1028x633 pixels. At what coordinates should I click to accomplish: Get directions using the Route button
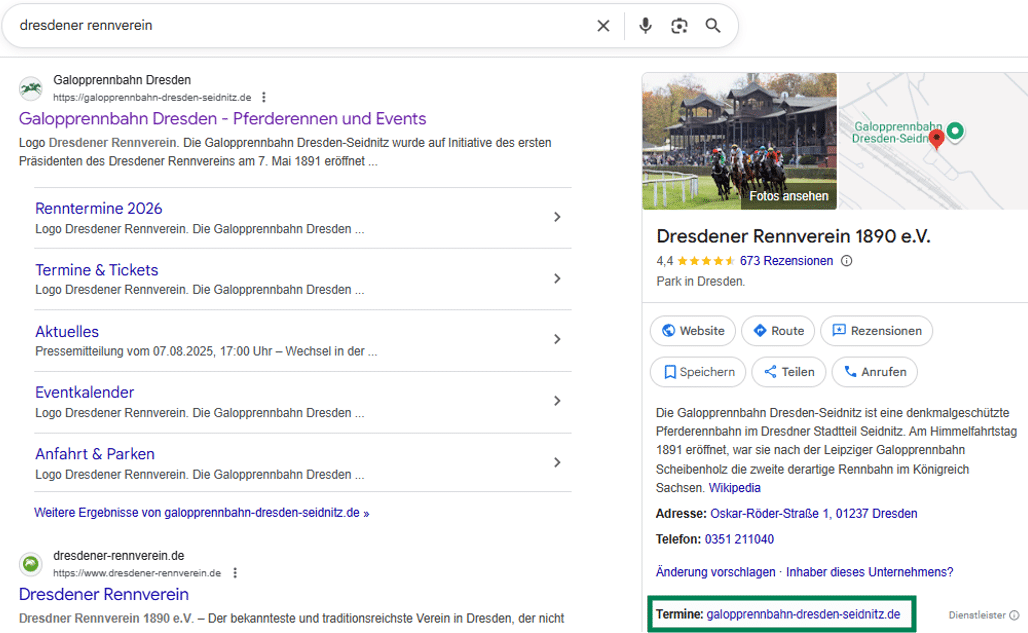777,331
